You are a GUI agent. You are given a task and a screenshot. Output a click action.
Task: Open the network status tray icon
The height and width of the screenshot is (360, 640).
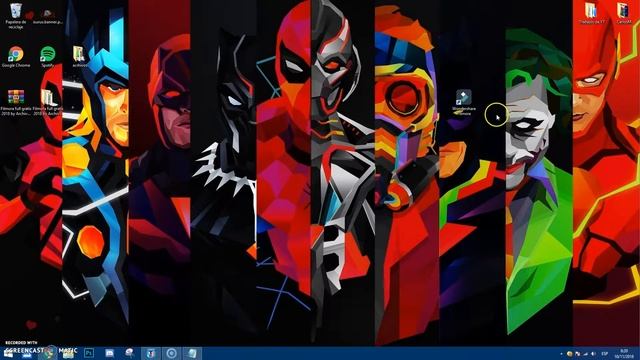pos(585,354)
